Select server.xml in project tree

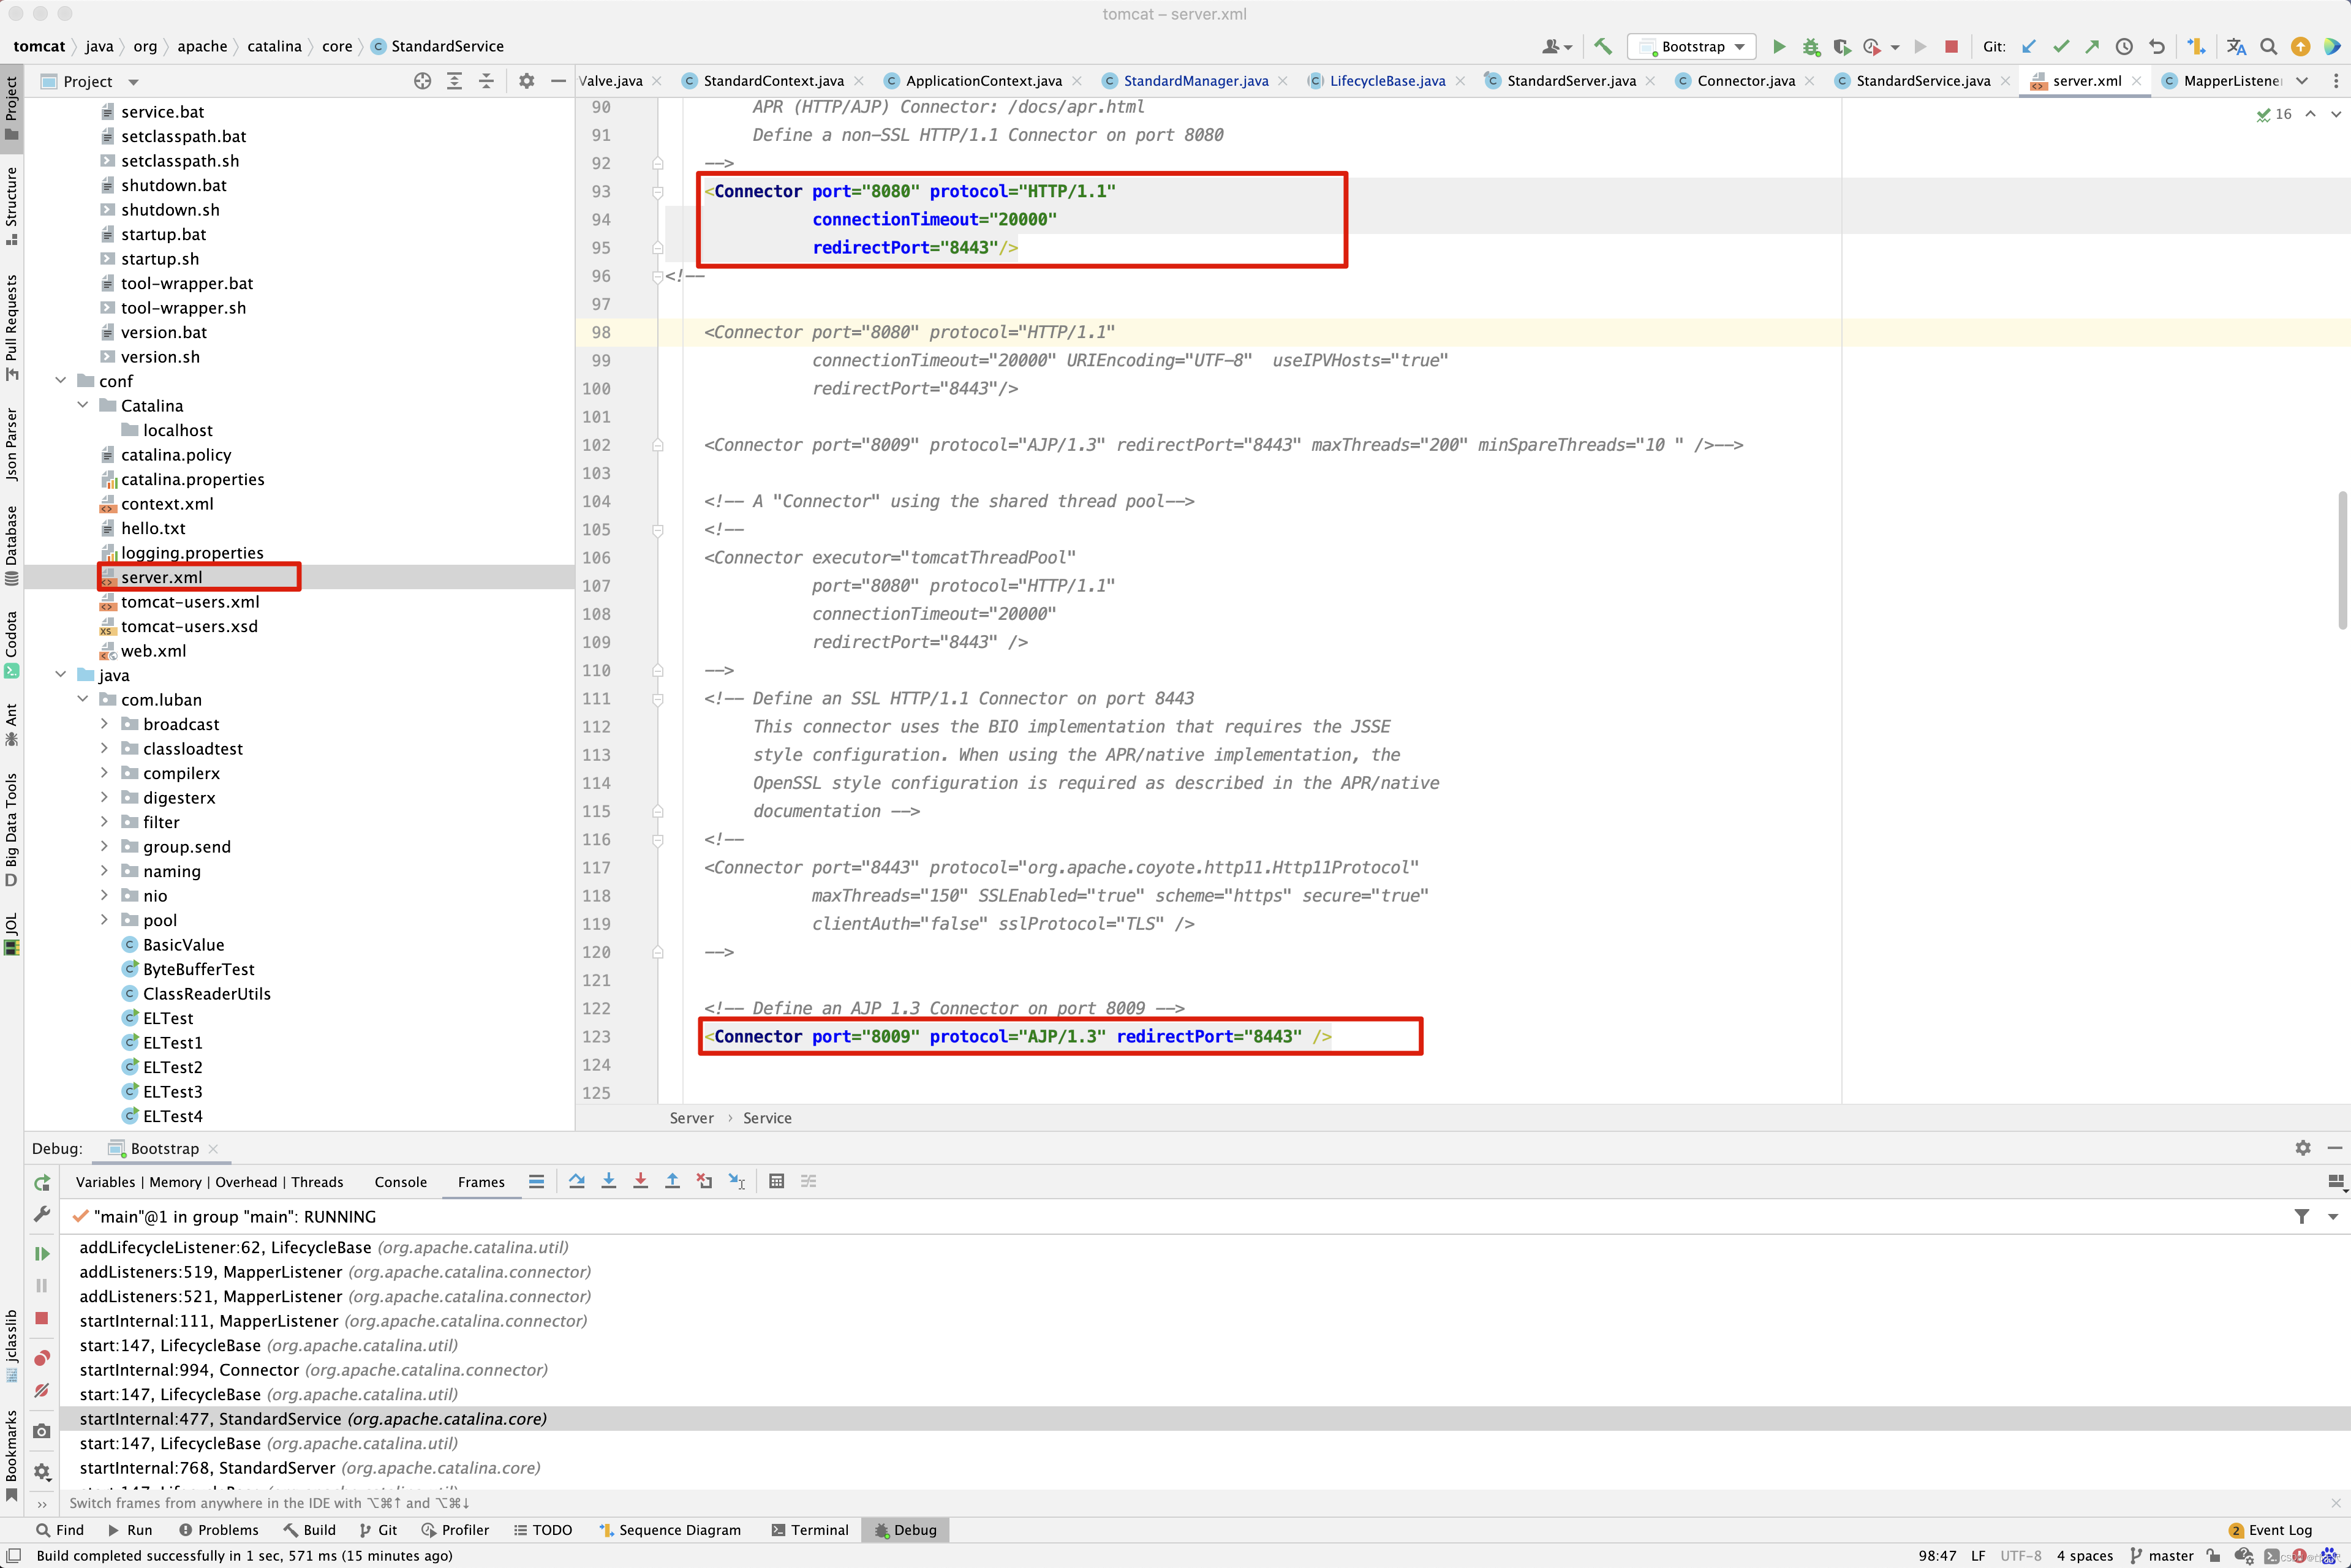click(x=161, y=577)
